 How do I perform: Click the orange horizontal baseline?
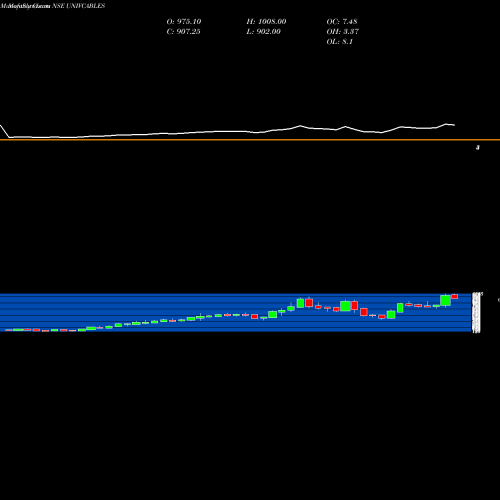250,140
